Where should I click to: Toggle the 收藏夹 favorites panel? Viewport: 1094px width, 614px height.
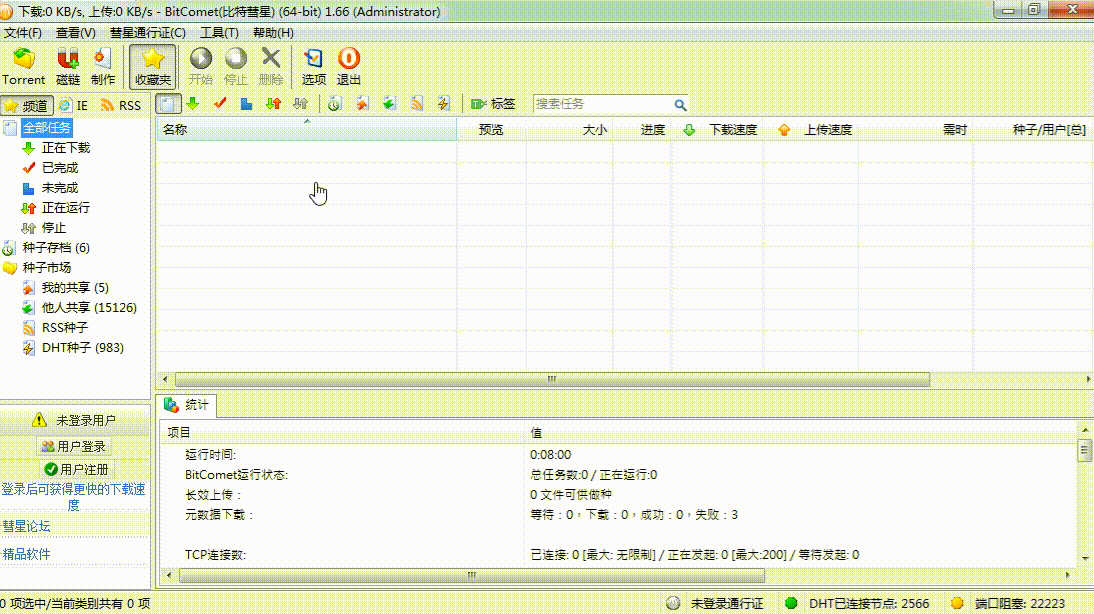pos(153,67)
